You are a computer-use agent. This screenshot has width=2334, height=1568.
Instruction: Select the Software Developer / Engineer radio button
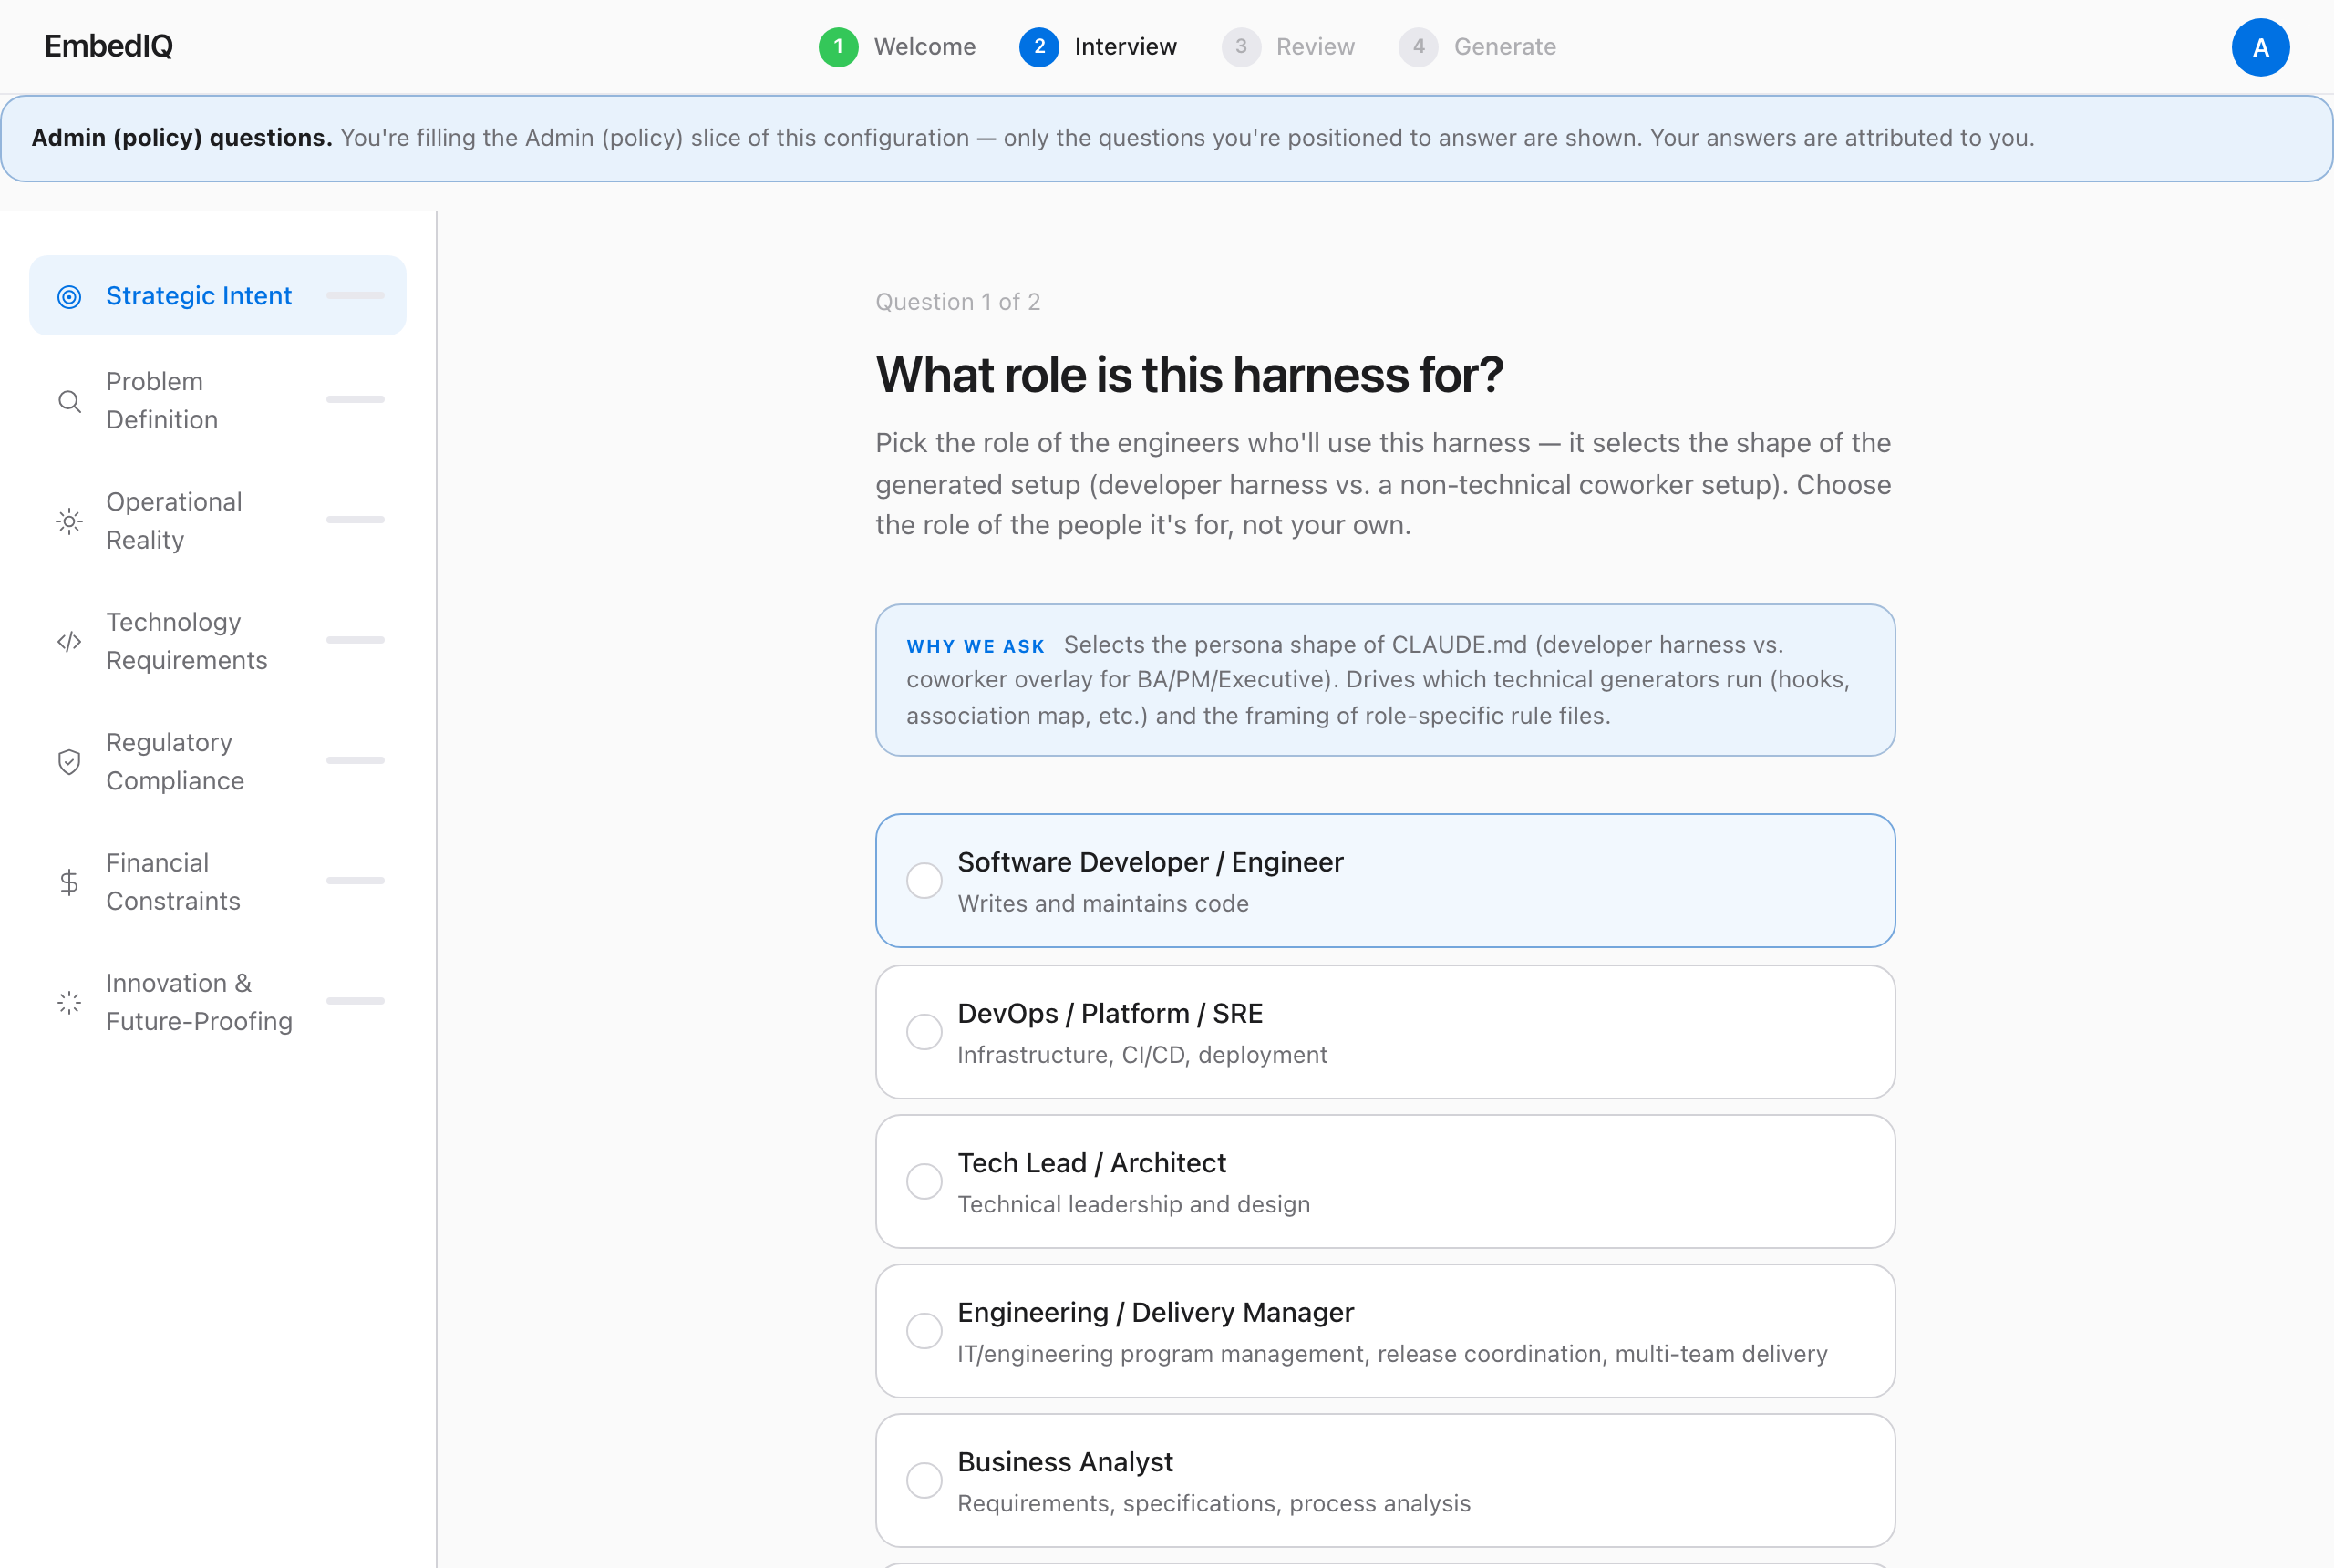924,881
